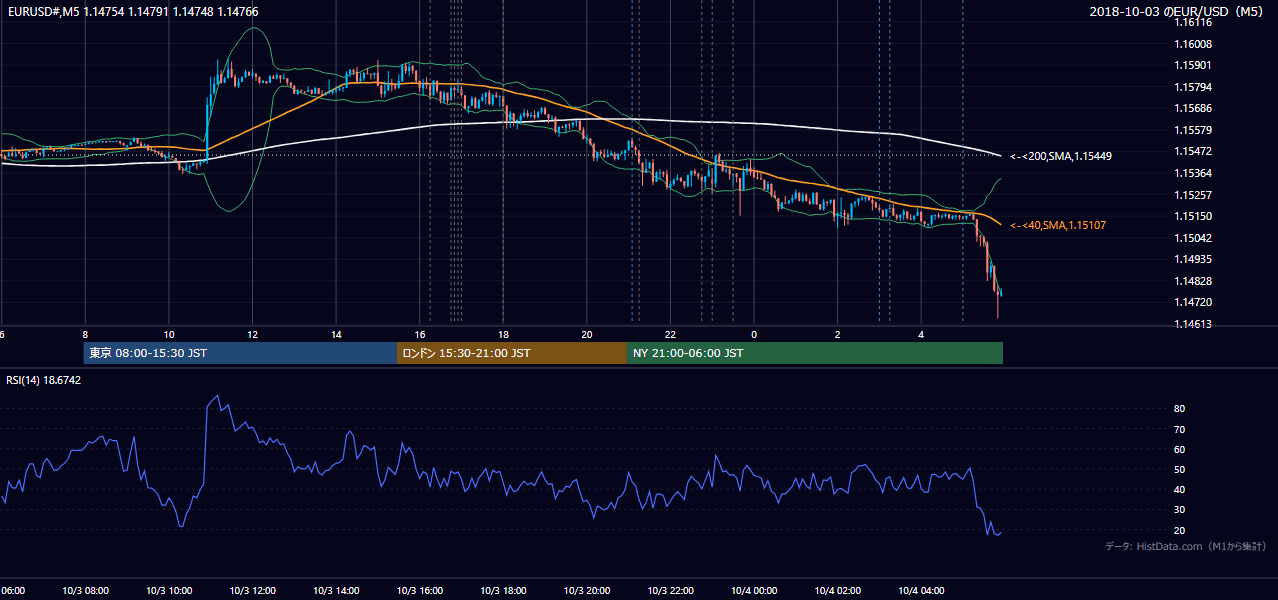Click price level 1.15579 on axis
Viewport: 1278px width, 600px height.
[1195, 130]
